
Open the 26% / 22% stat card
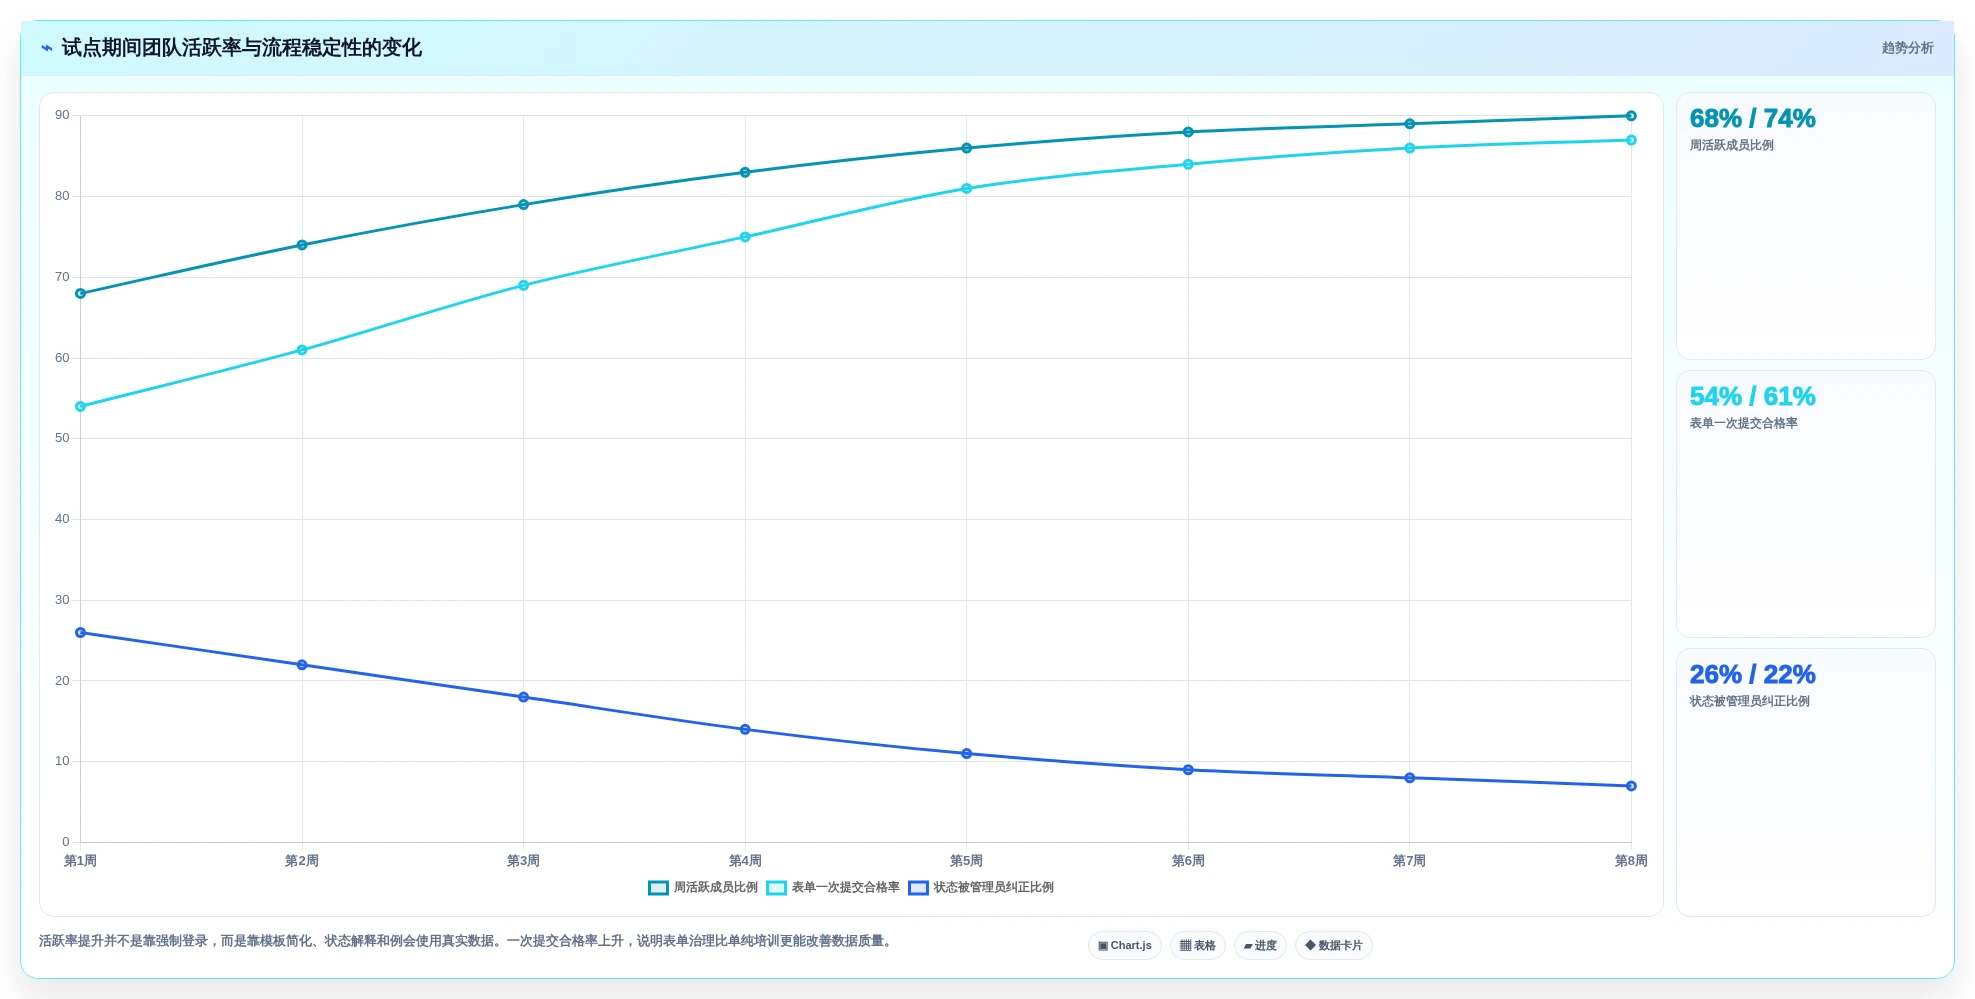[1805, 782]
